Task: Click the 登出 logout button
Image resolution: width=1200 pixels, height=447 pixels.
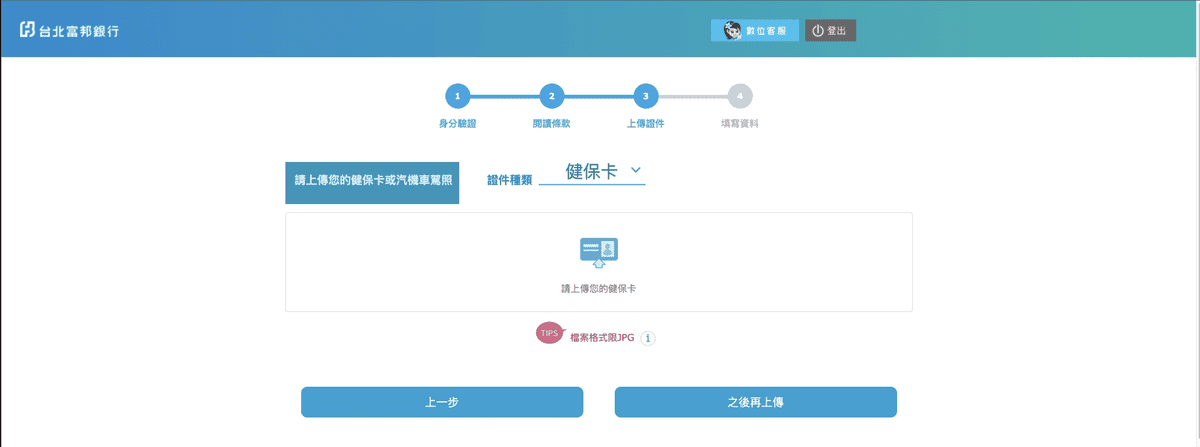Action: point(830,31)
